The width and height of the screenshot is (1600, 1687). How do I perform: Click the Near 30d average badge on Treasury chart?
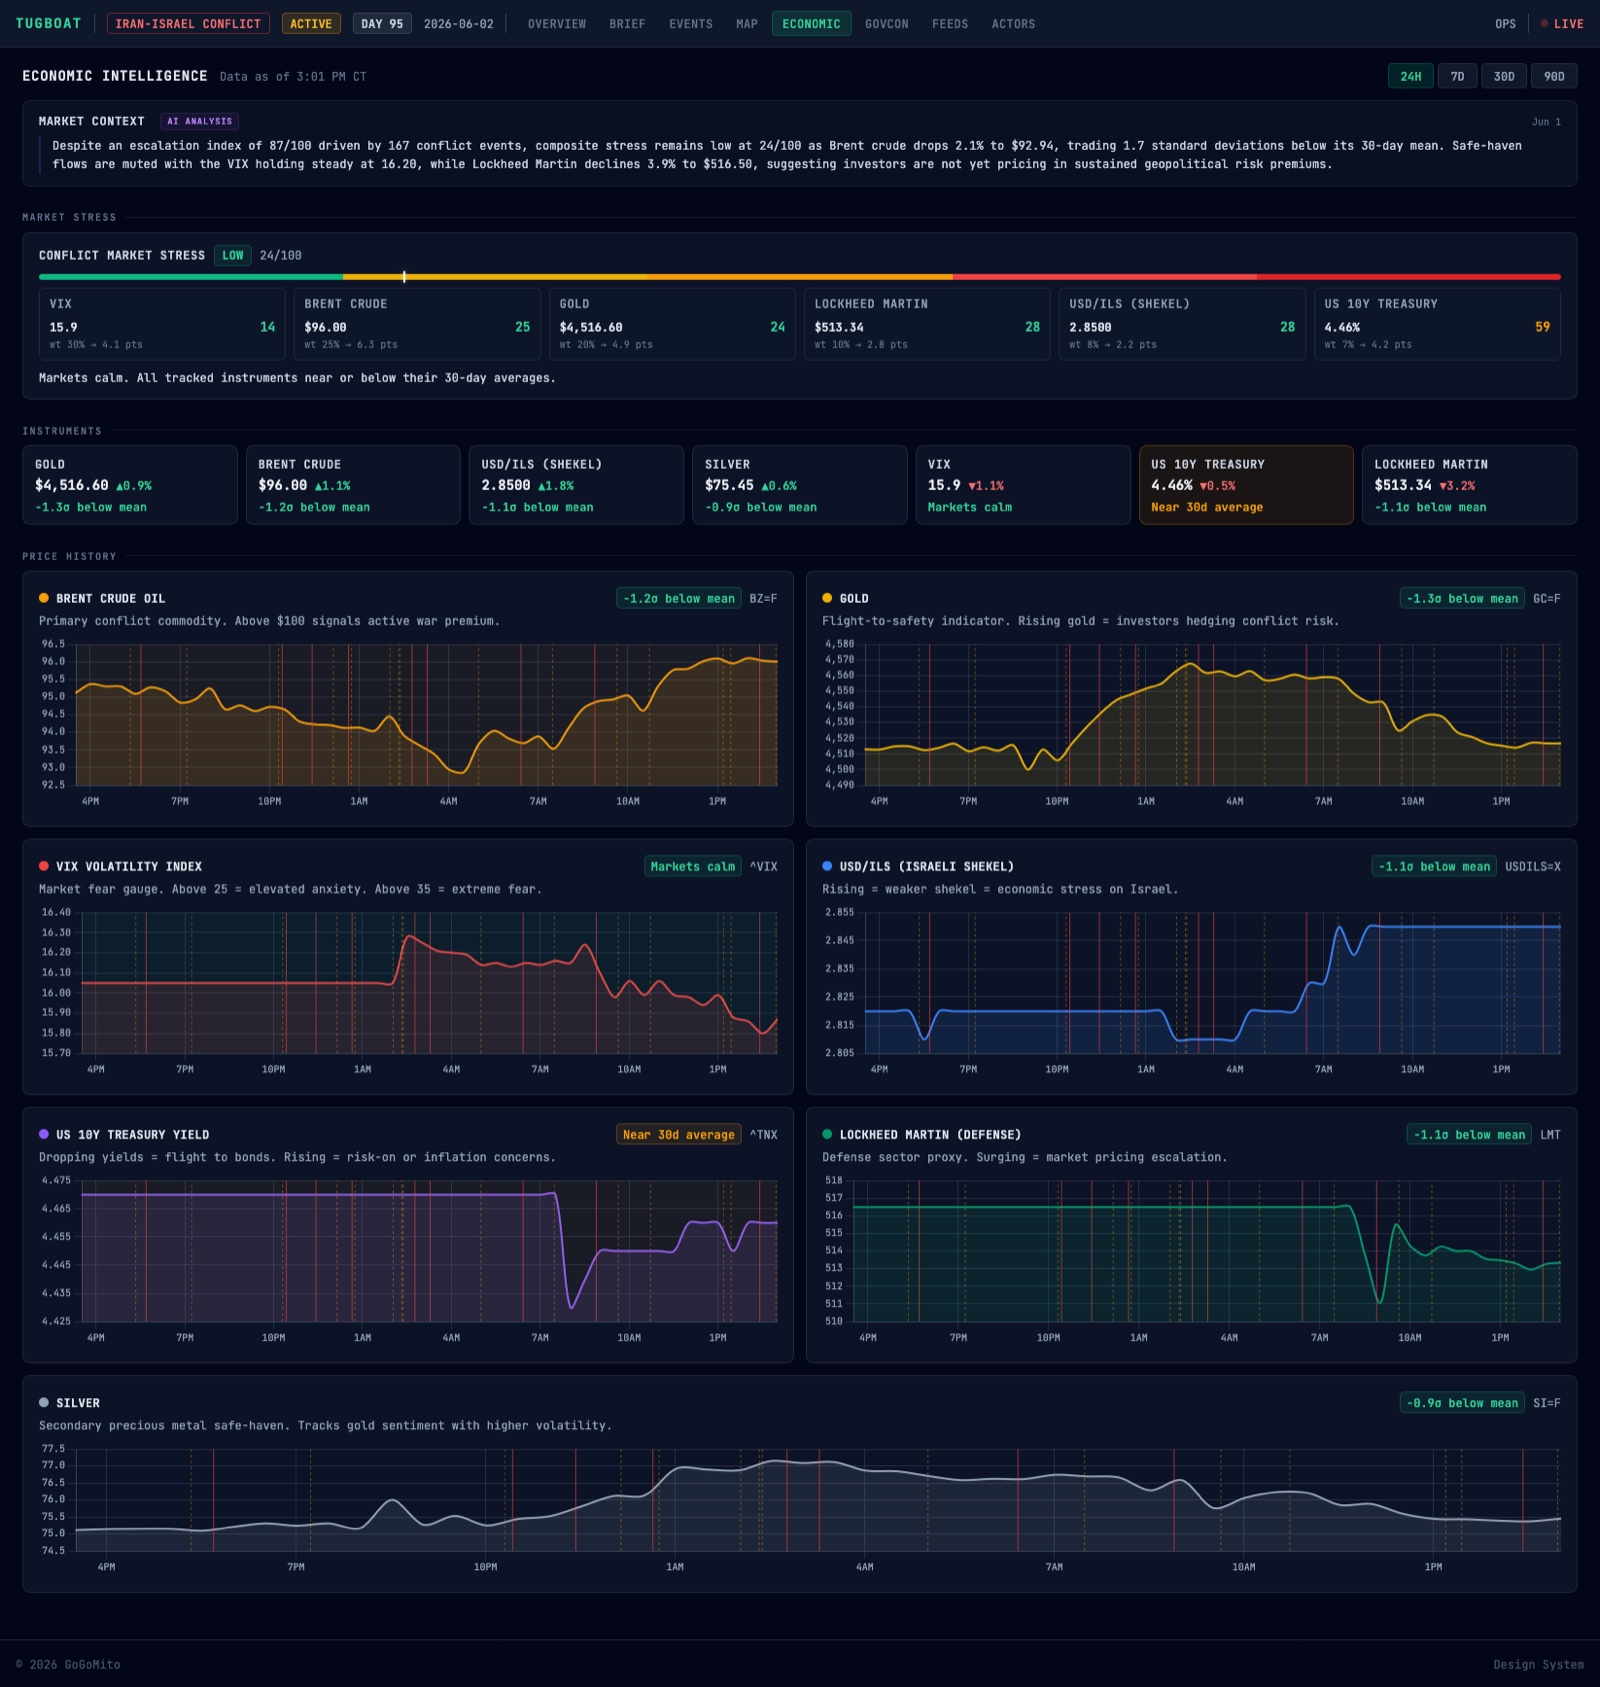[679, 1134]
